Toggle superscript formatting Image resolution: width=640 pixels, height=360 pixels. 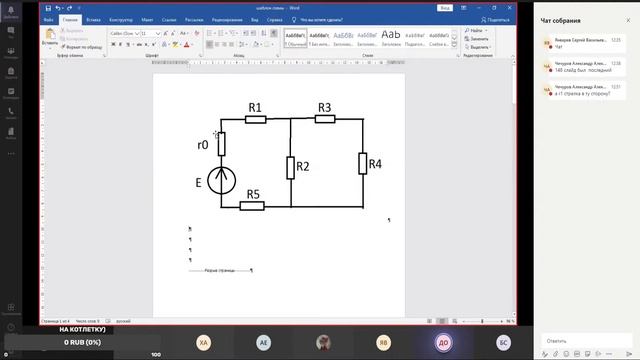154,44
